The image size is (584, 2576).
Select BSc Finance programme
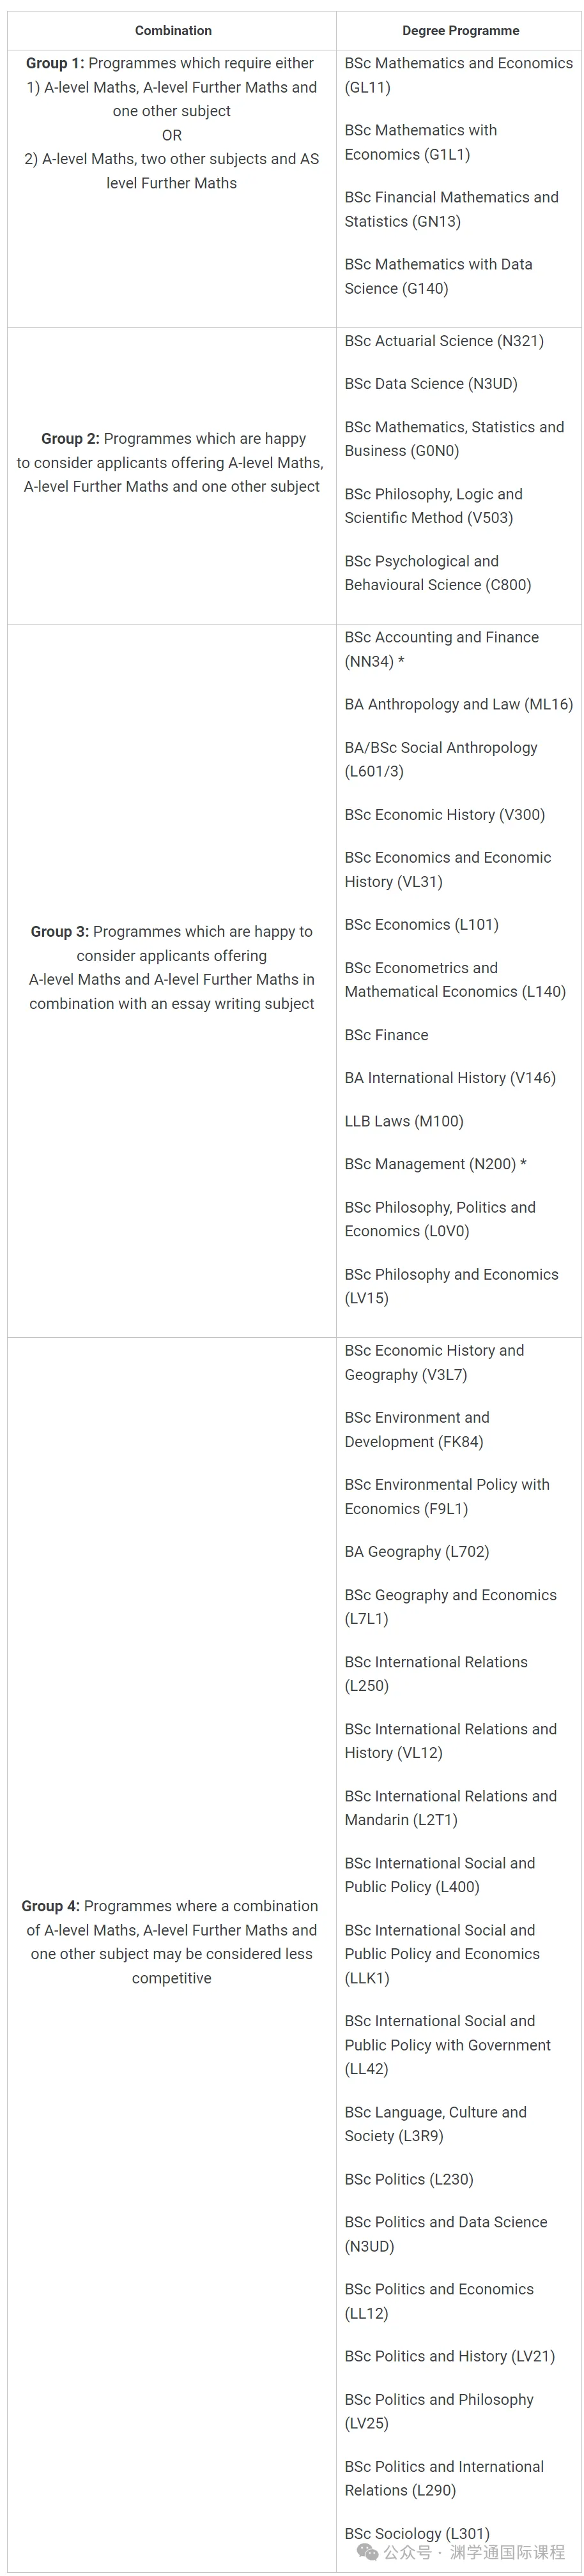[x=386, y=1036]
